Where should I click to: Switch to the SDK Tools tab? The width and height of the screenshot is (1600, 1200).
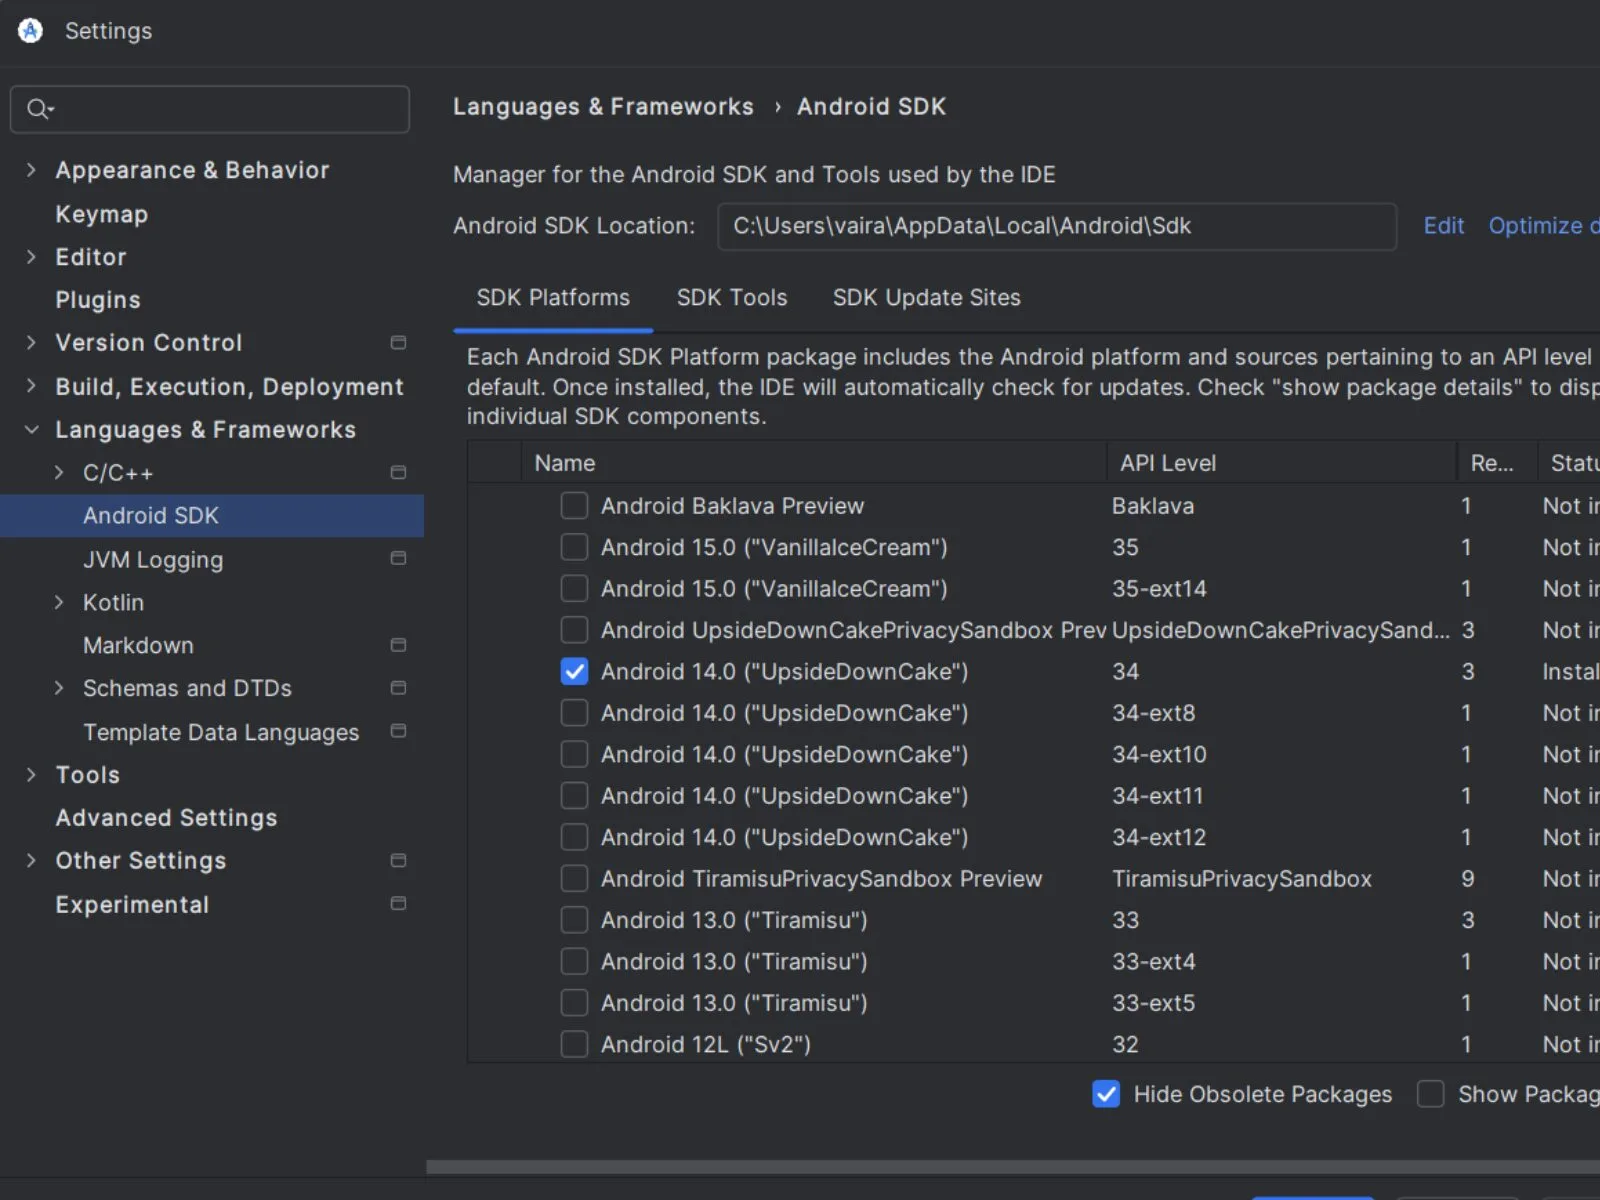[x=732, y=298]
